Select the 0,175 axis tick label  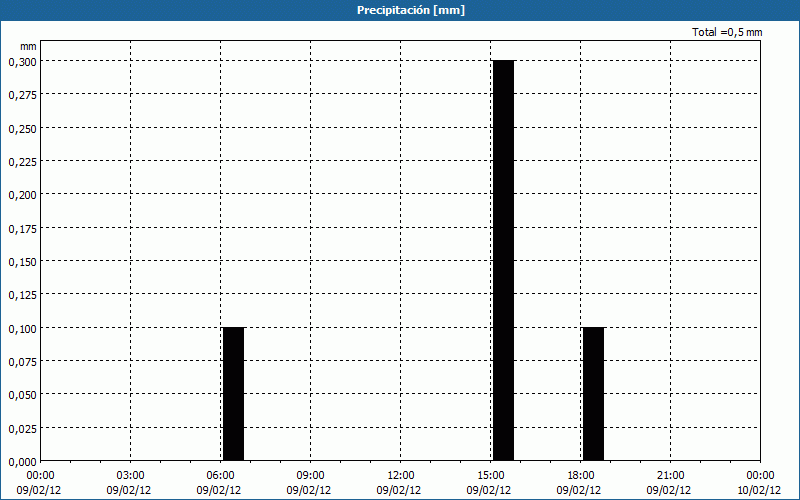(22, 229)
